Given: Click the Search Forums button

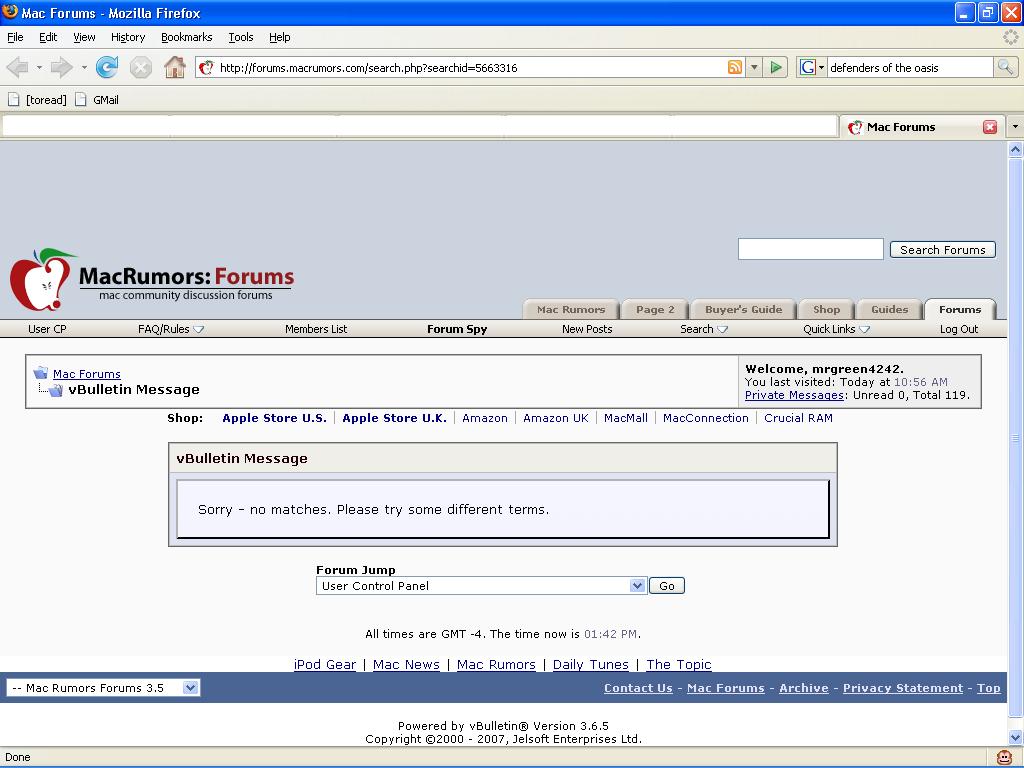Looking at the screenshot, I should (942, 249).
